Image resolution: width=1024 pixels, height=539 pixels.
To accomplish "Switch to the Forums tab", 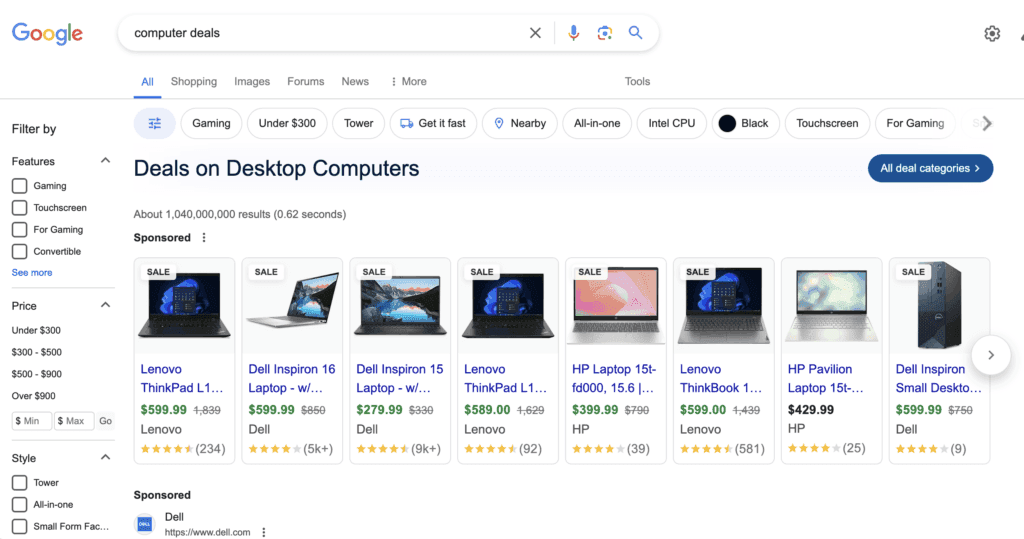I will [306, 82].
